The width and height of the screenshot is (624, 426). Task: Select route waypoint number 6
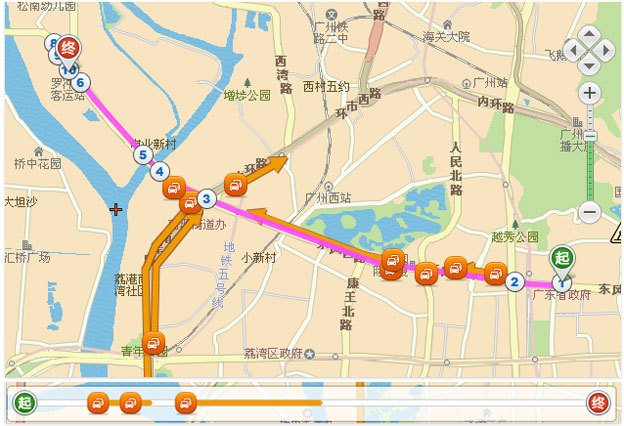click(80, 83)
